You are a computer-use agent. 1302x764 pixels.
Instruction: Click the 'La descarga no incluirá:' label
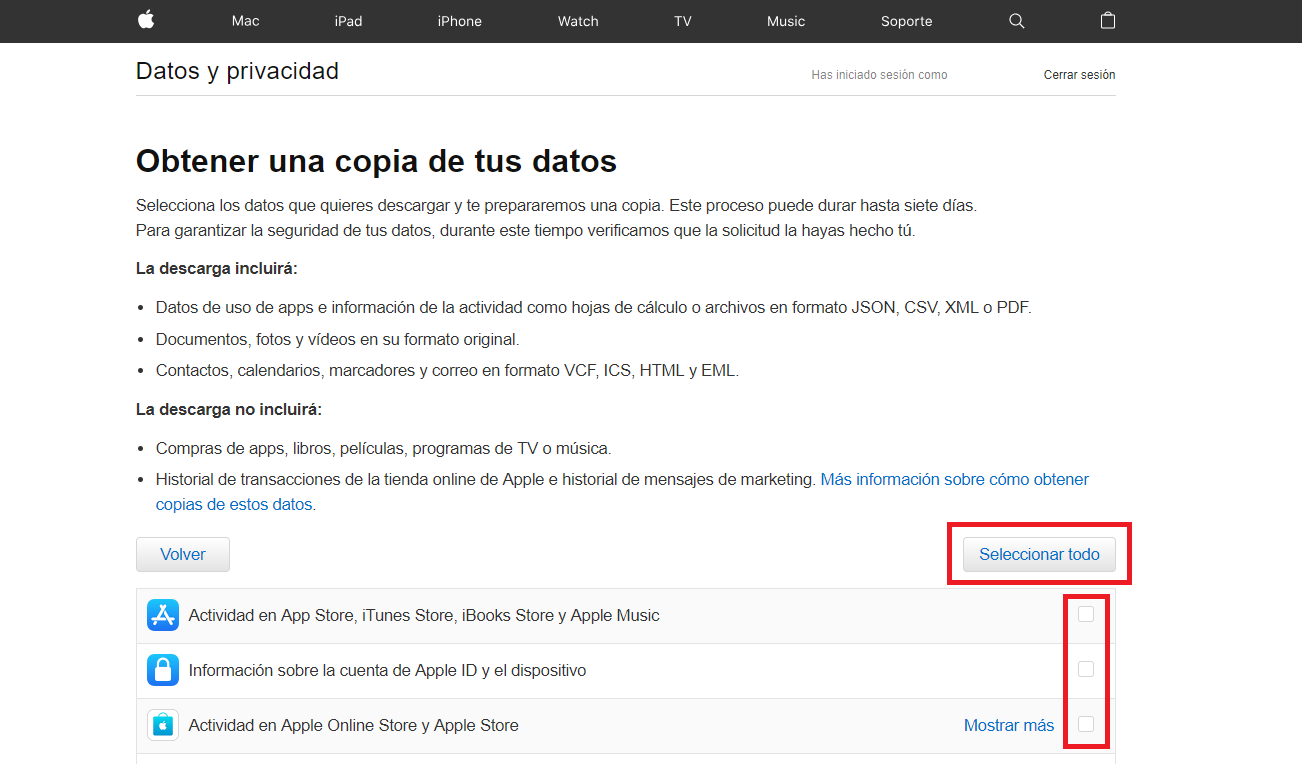229,410
